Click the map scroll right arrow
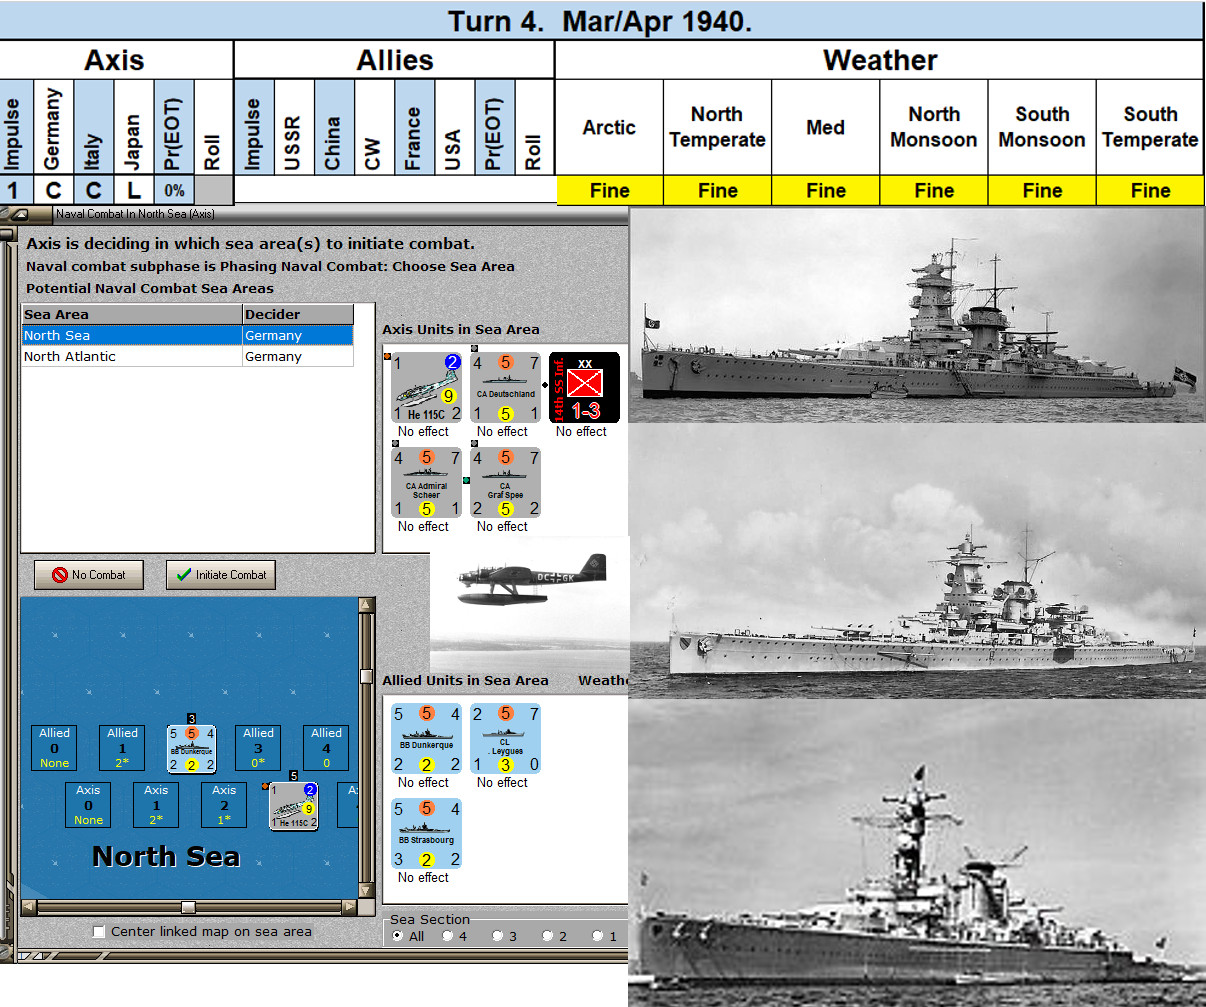Image resolution: width=1206 pixels, height=1007 pixels. [349, 907]
